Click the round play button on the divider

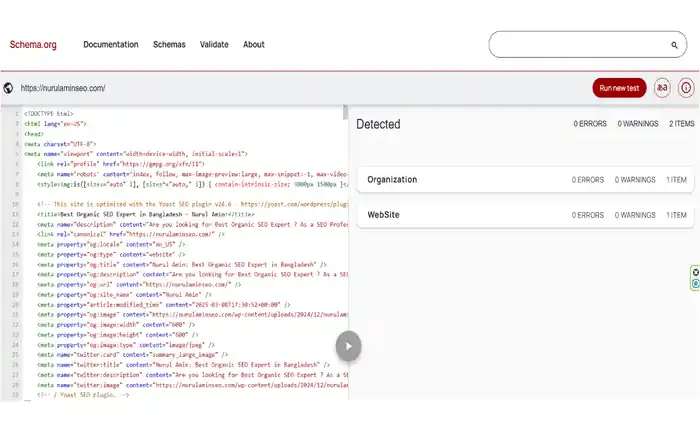(348, 346)
